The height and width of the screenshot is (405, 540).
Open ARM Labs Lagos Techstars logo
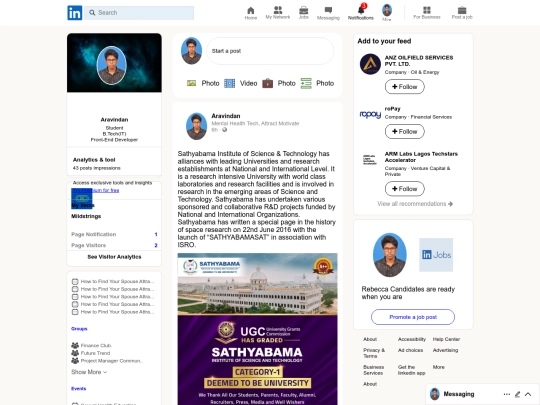pyautogui.click(x=370, y=160)
